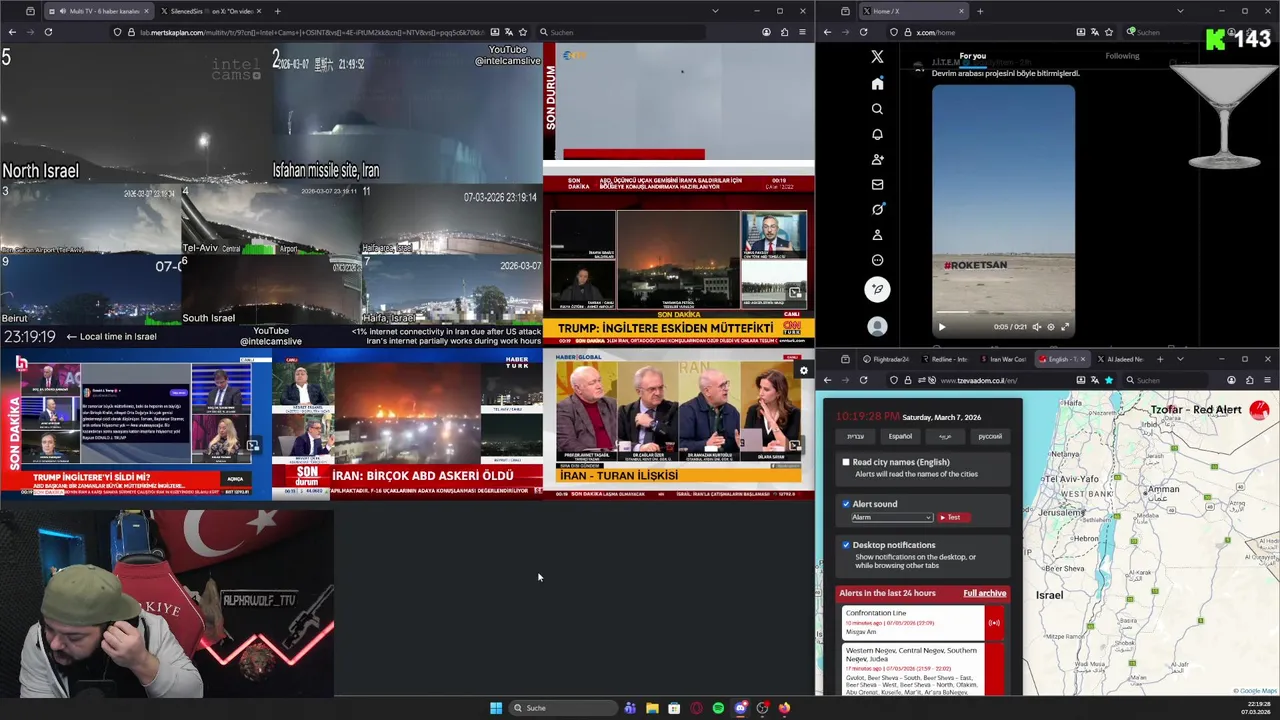Open Grok icon in X sidebar

pyautogui.click(x=877, y=209)
